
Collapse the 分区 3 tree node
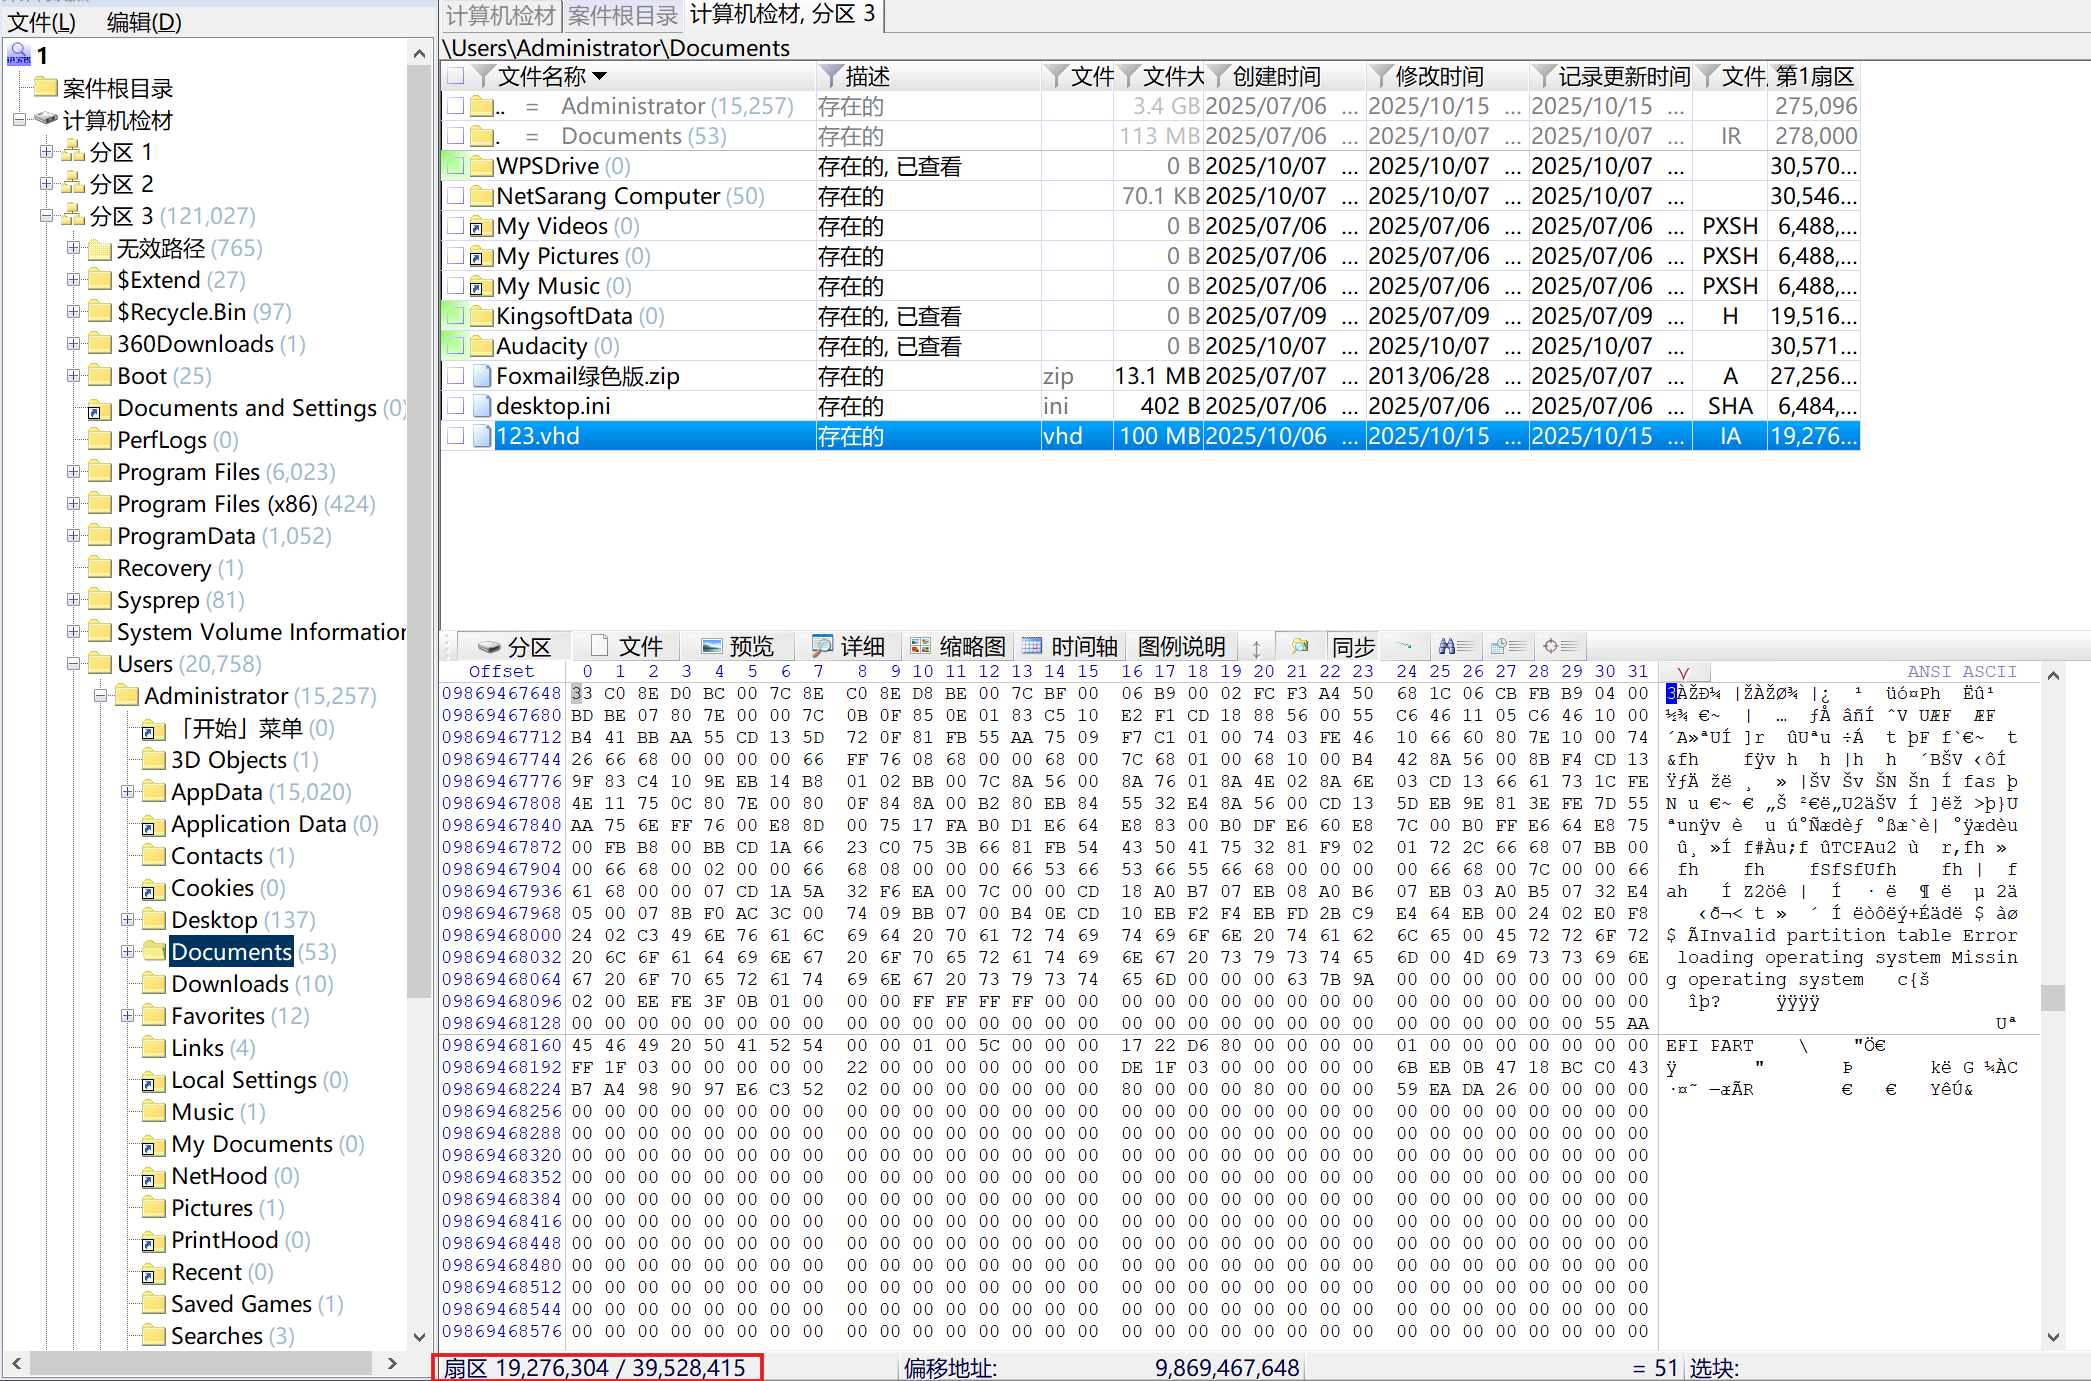[x=46, y=216]
